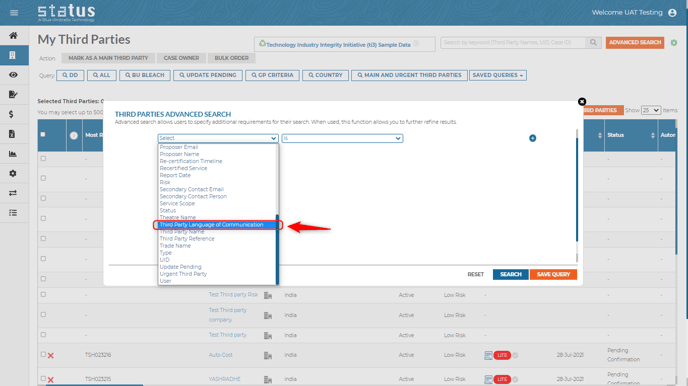The width and height of the screenshot is (688, 386).
Task: Click the LITE badge in Auto Cost row
Action: [x=502, y=355]
